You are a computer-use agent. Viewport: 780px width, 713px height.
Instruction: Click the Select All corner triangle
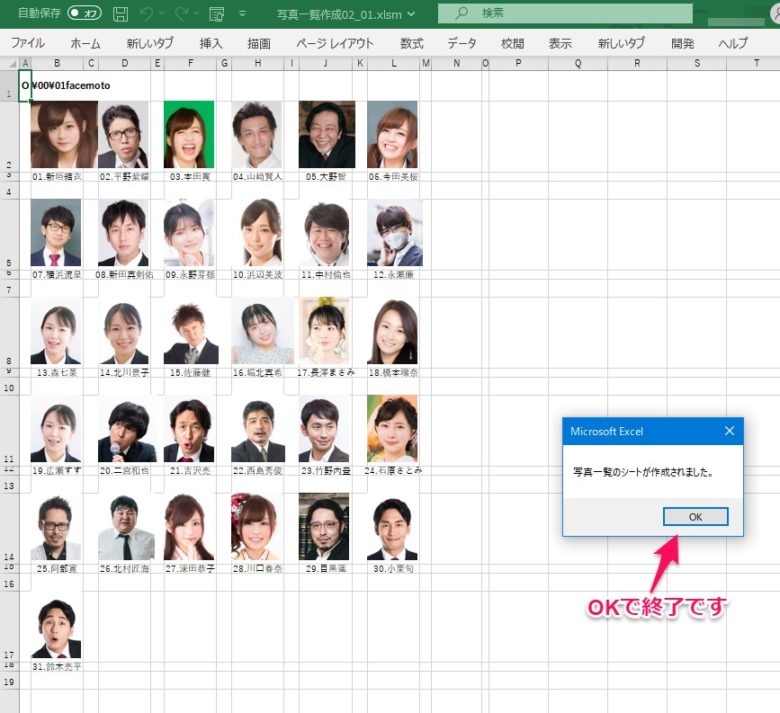(x=10, y=64)
